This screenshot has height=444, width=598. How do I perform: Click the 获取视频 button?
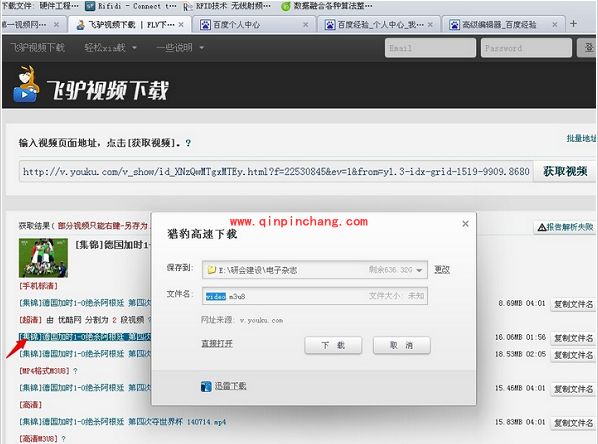click(x=565, y=172)
